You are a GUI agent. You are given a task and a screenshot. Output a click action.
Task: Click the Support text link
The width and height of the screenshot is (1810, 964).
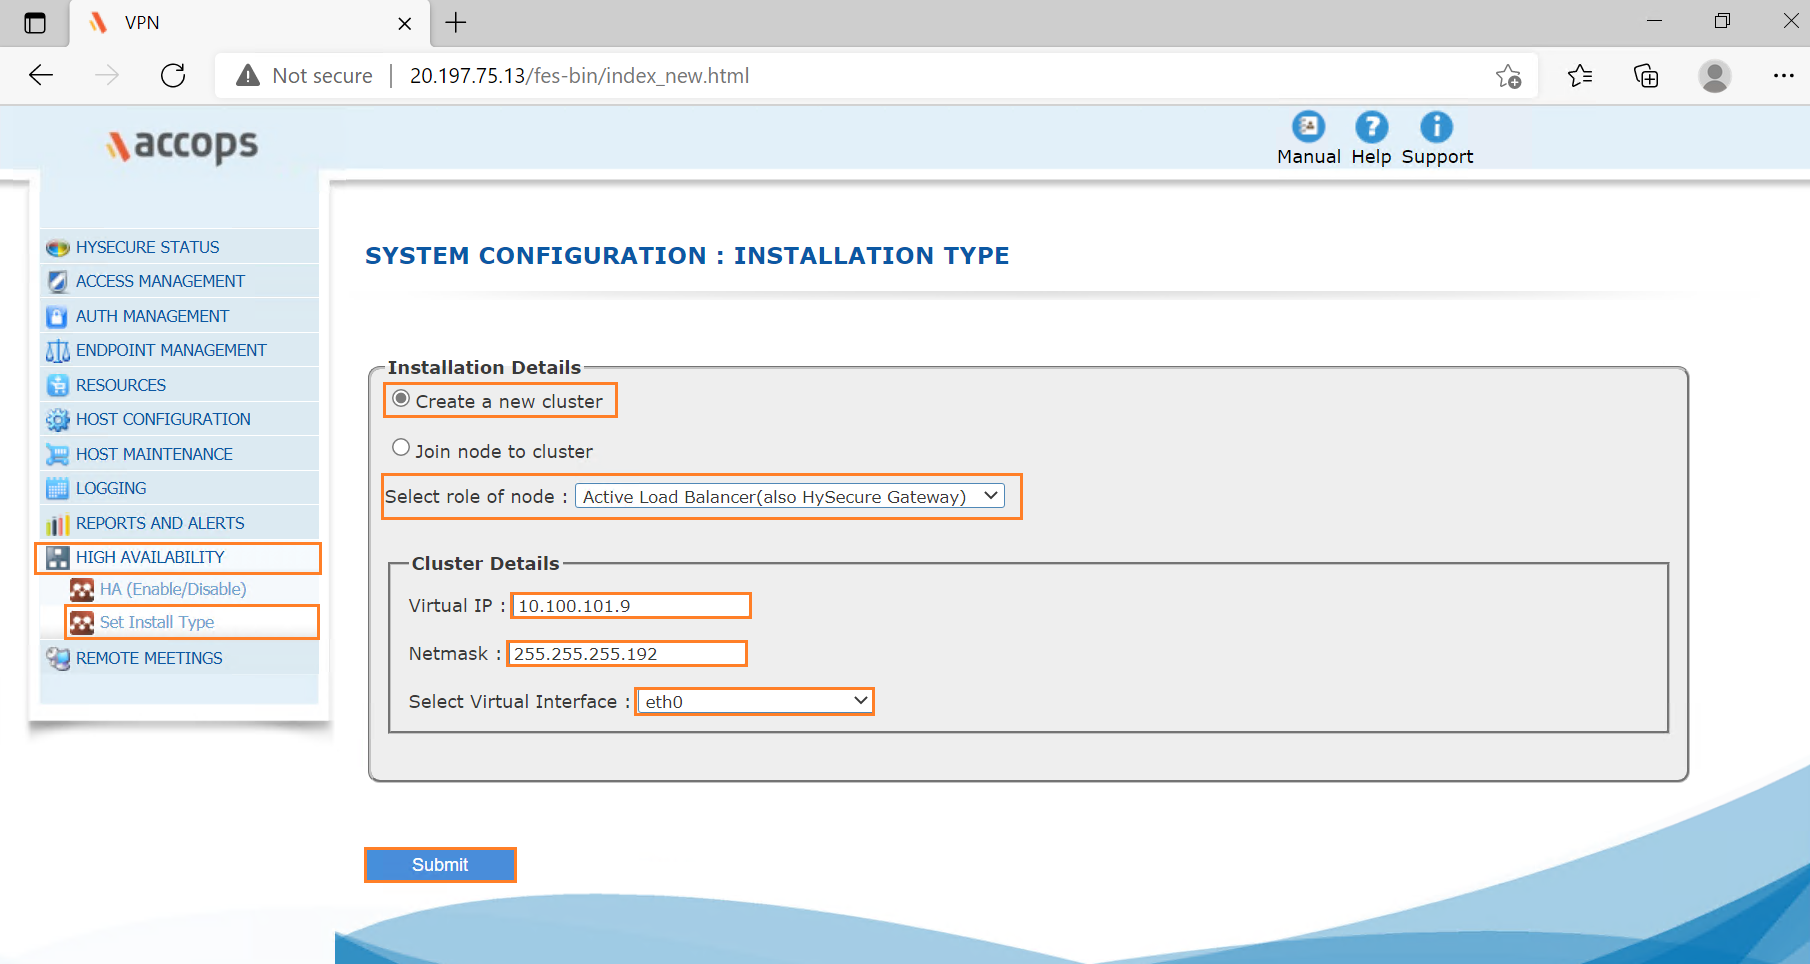1437,157
